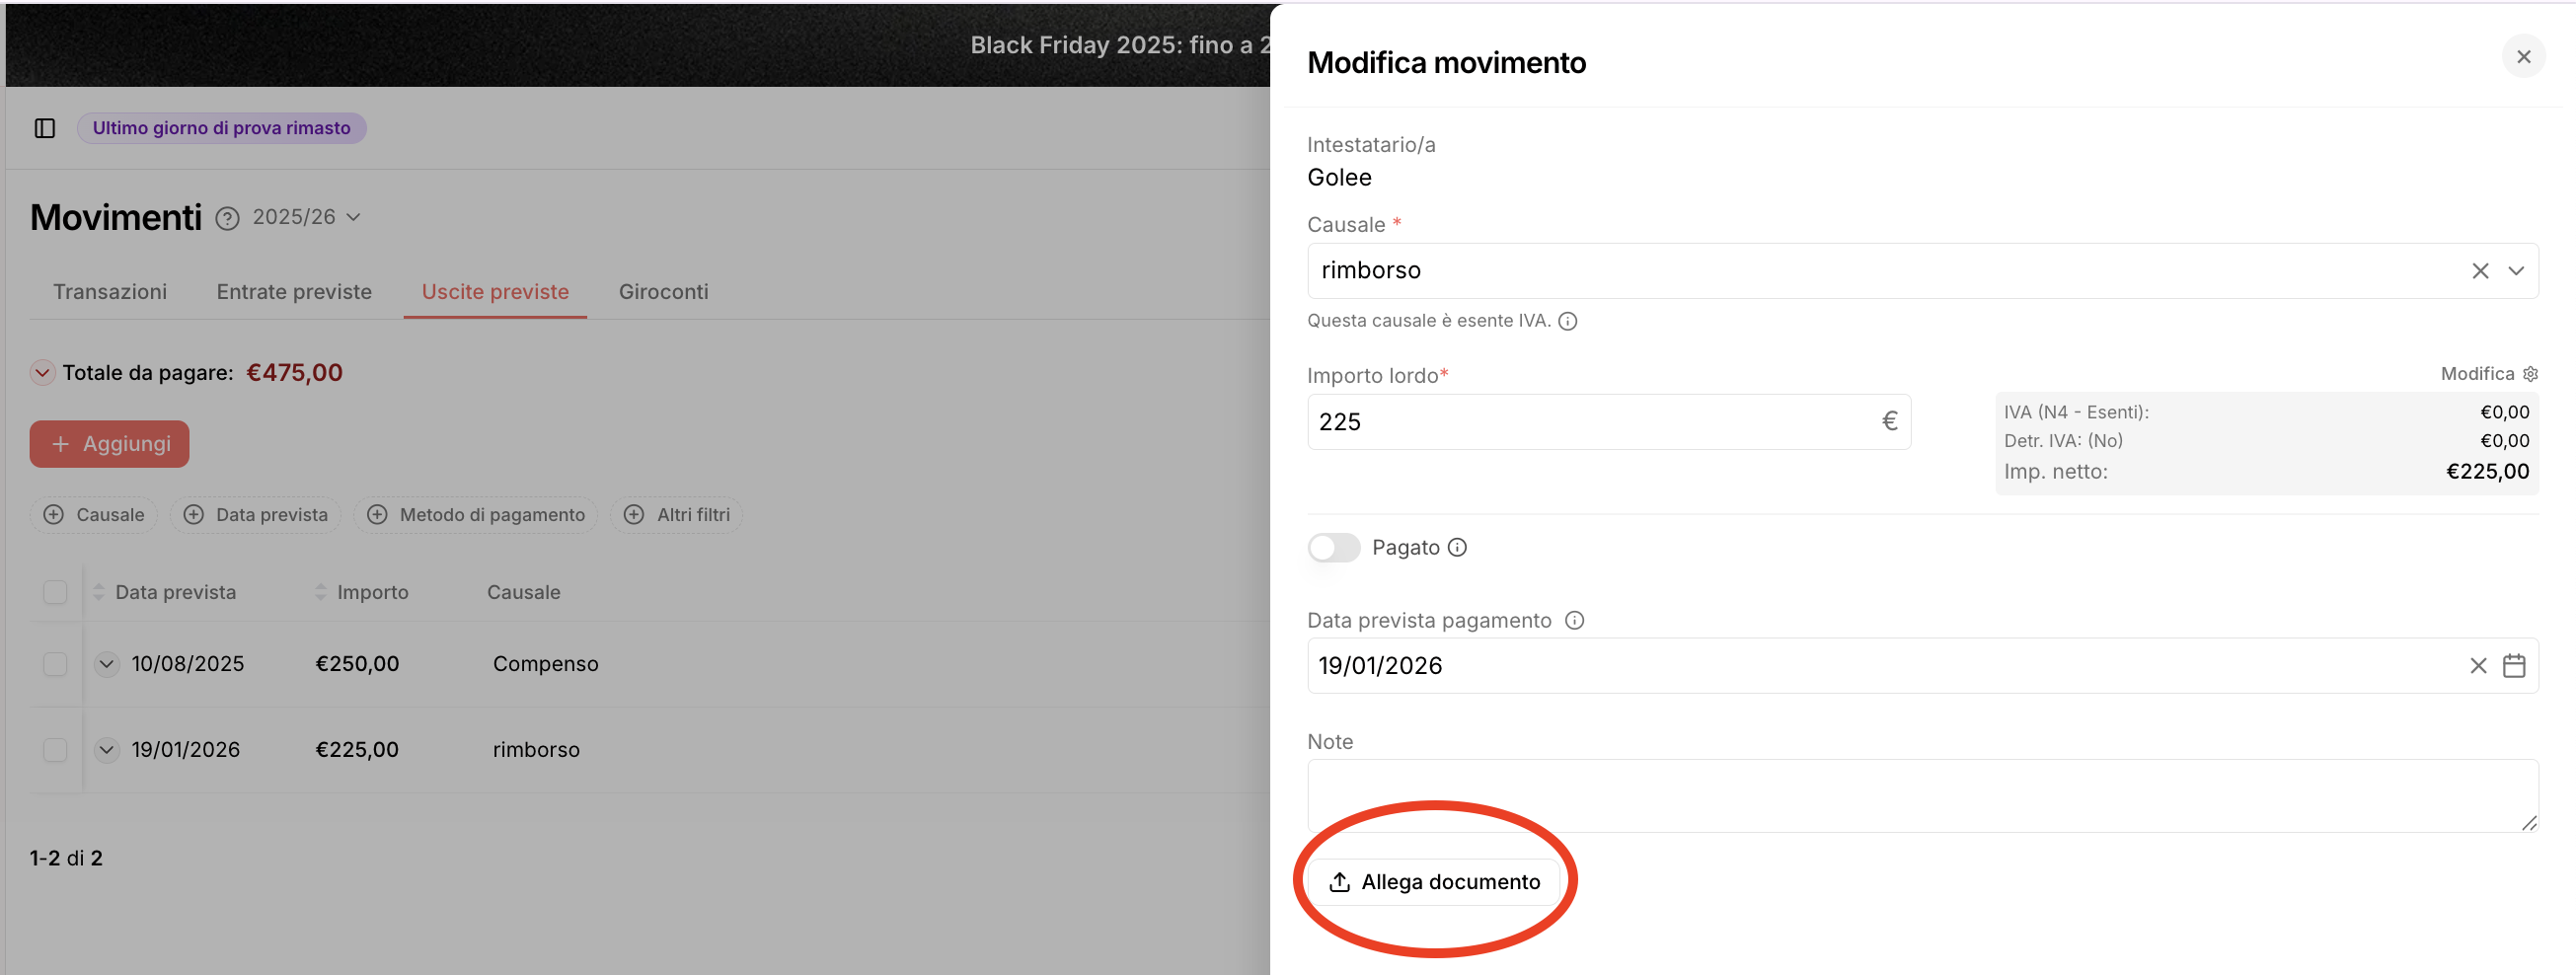This screenshot has height=975, width=2576.
Task: Show info for Data prevista pagamento
Action: click(1574, 621)
